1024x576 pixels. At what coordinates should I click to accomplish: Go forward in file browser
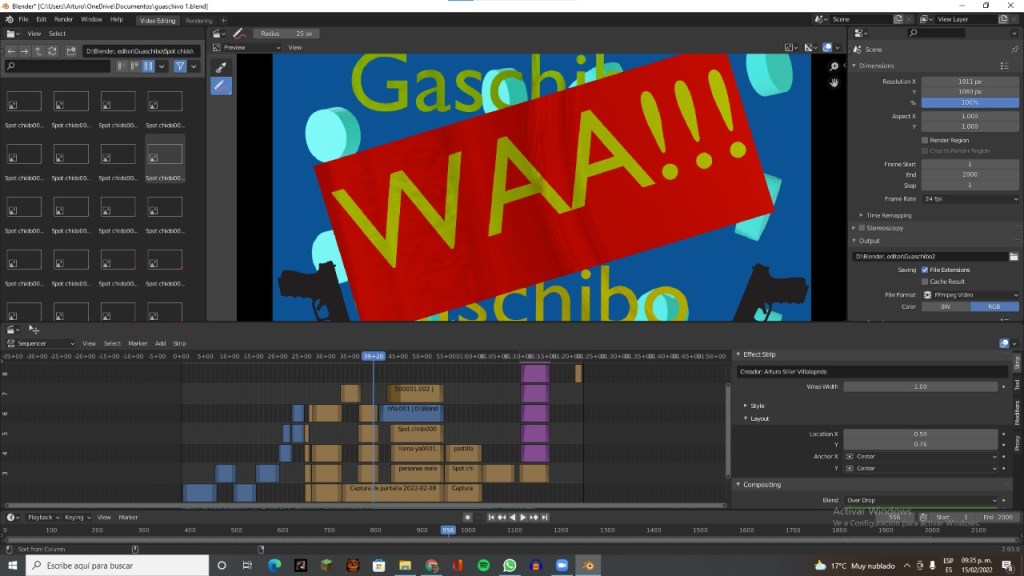[x=24, y=51]
